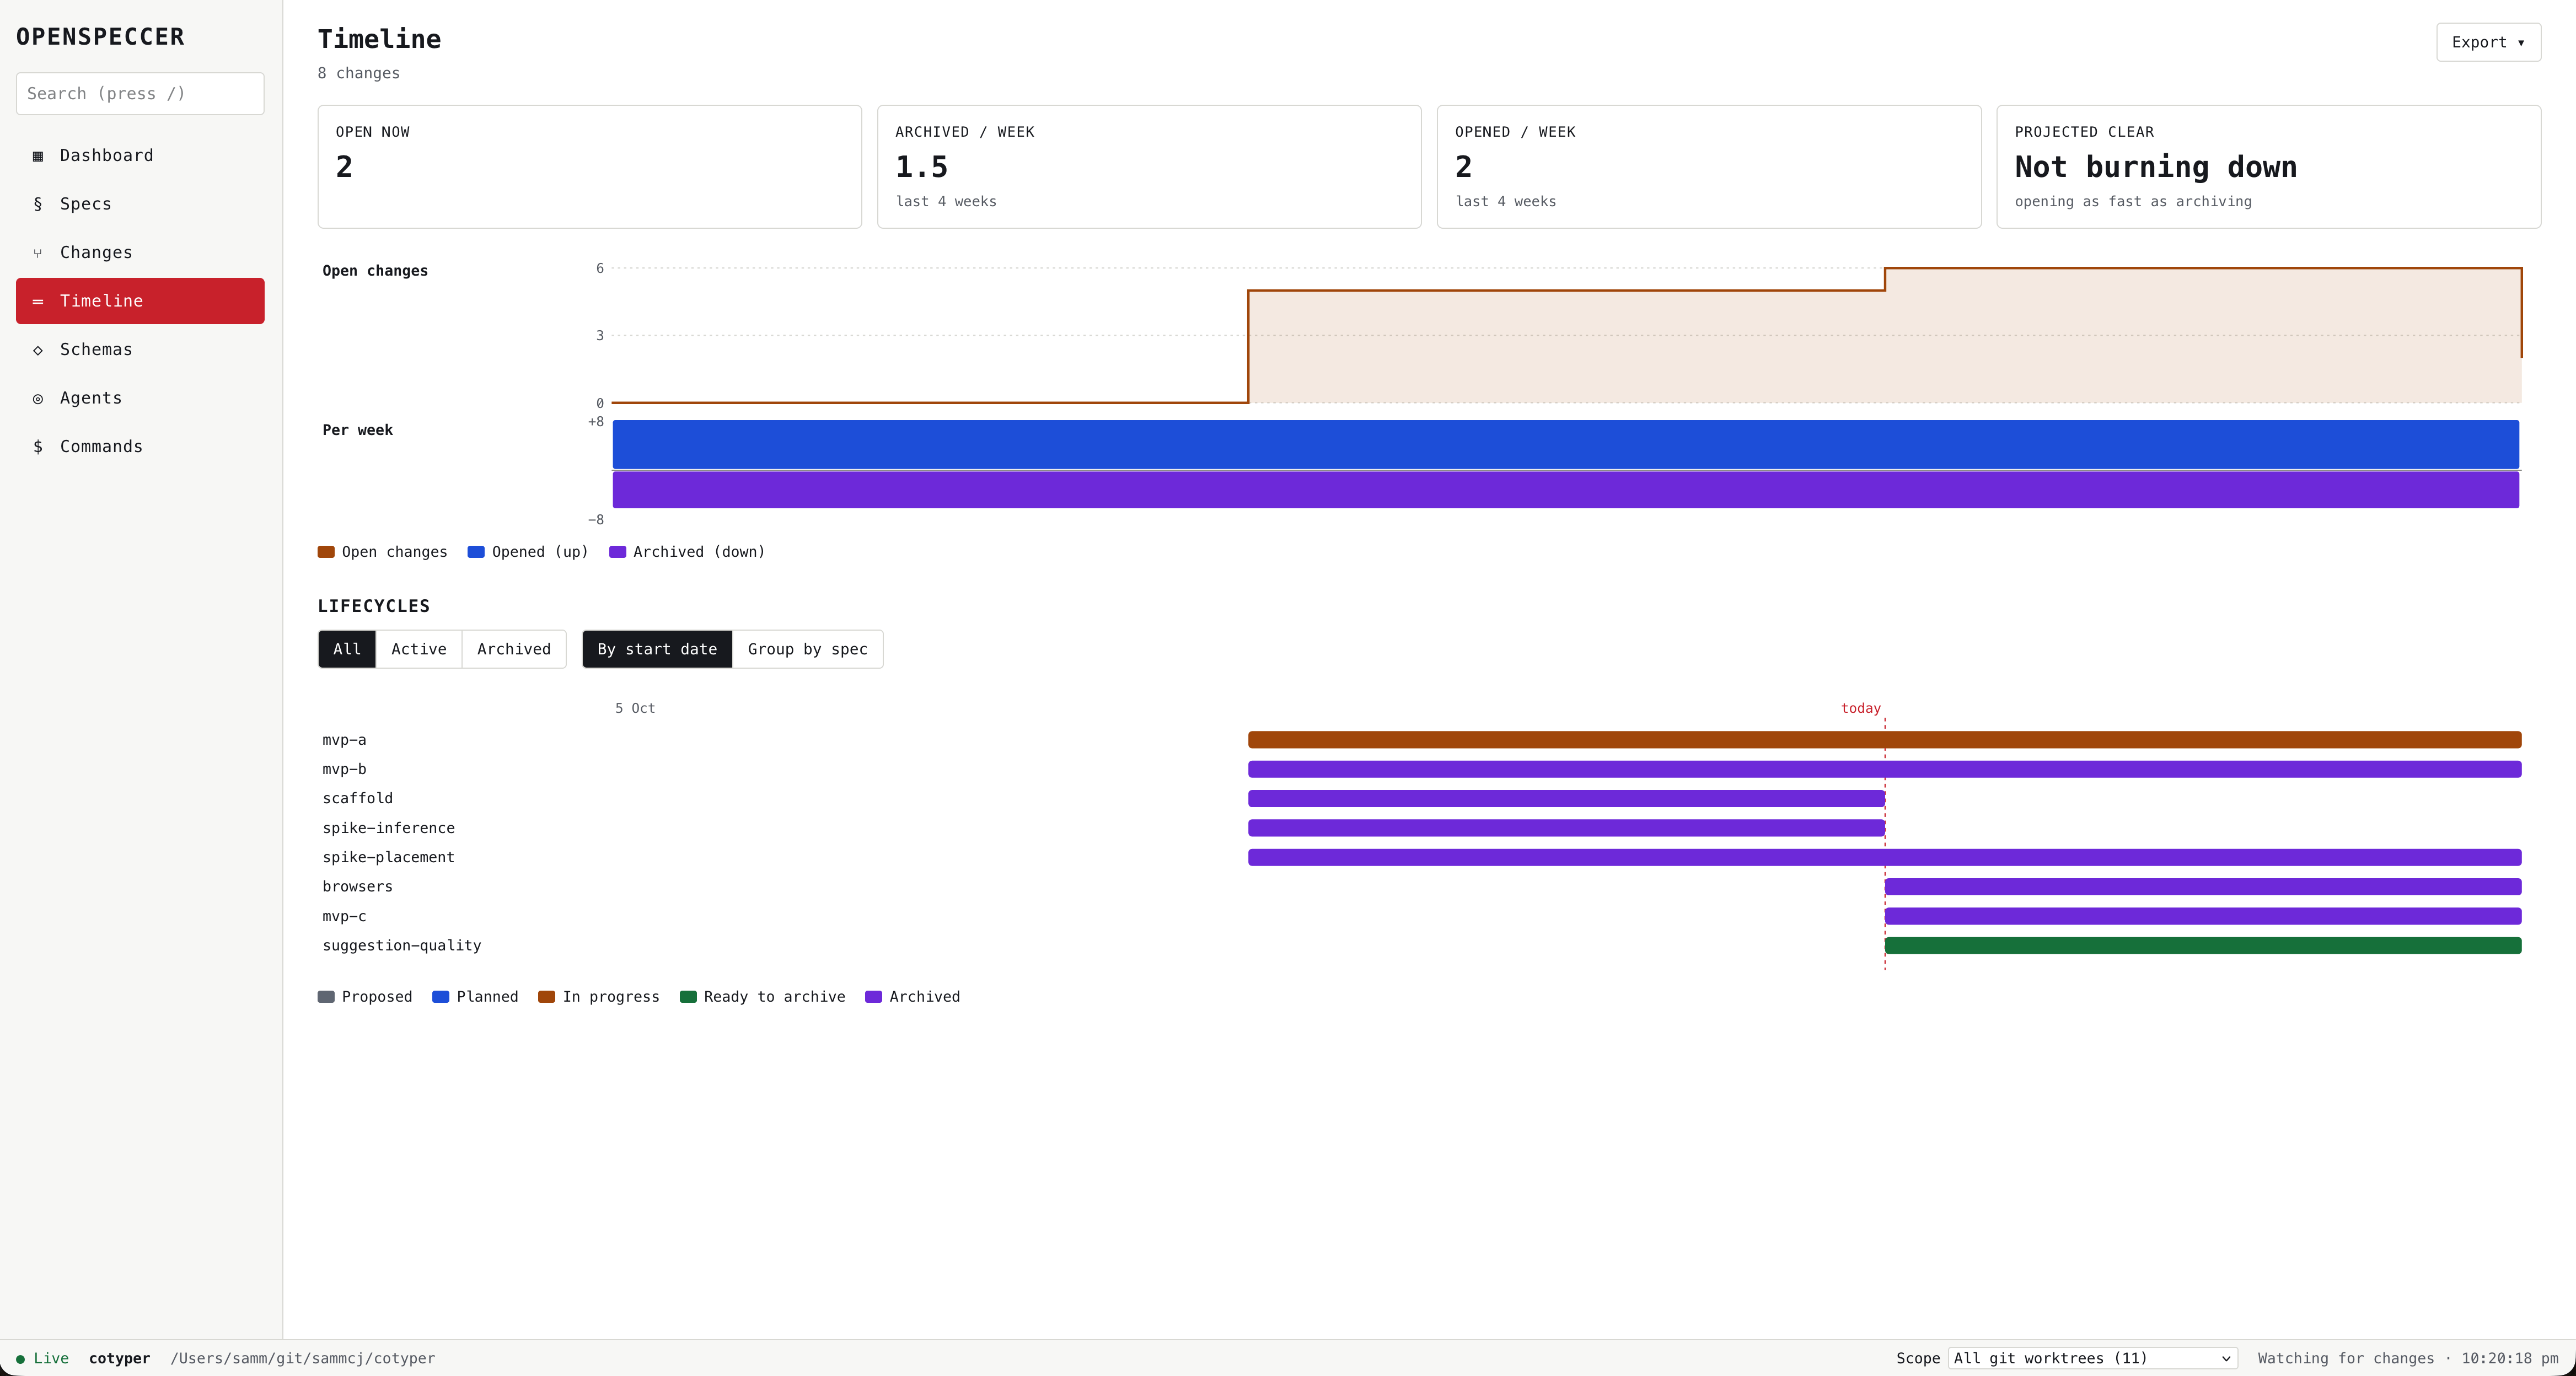Click the Archived (down) legend swatch
The width and height of the screenshot is (2576, 1376).
pos(617,552)
